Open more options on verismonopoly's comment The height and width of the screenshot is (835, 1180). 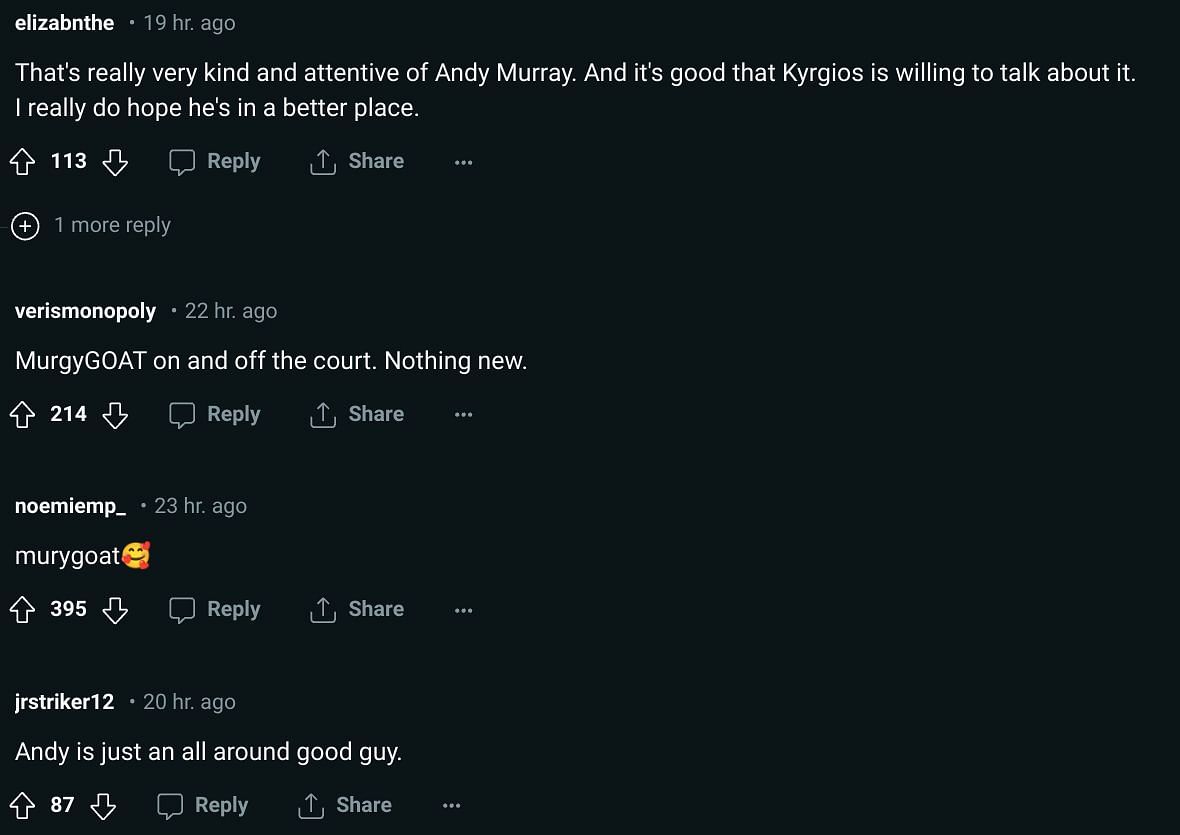463,415
